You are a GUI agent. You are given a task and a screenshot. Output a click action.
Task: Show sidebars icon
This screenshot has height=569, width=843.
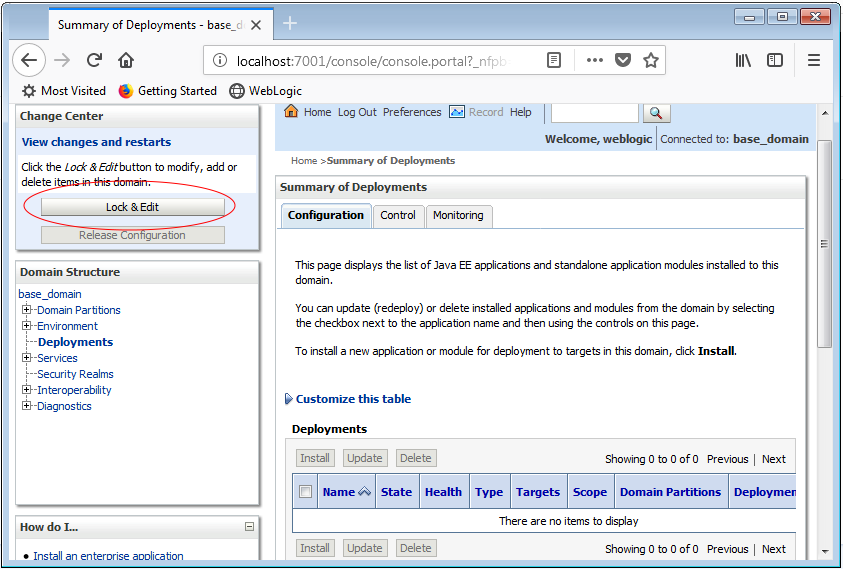[775, 60]
